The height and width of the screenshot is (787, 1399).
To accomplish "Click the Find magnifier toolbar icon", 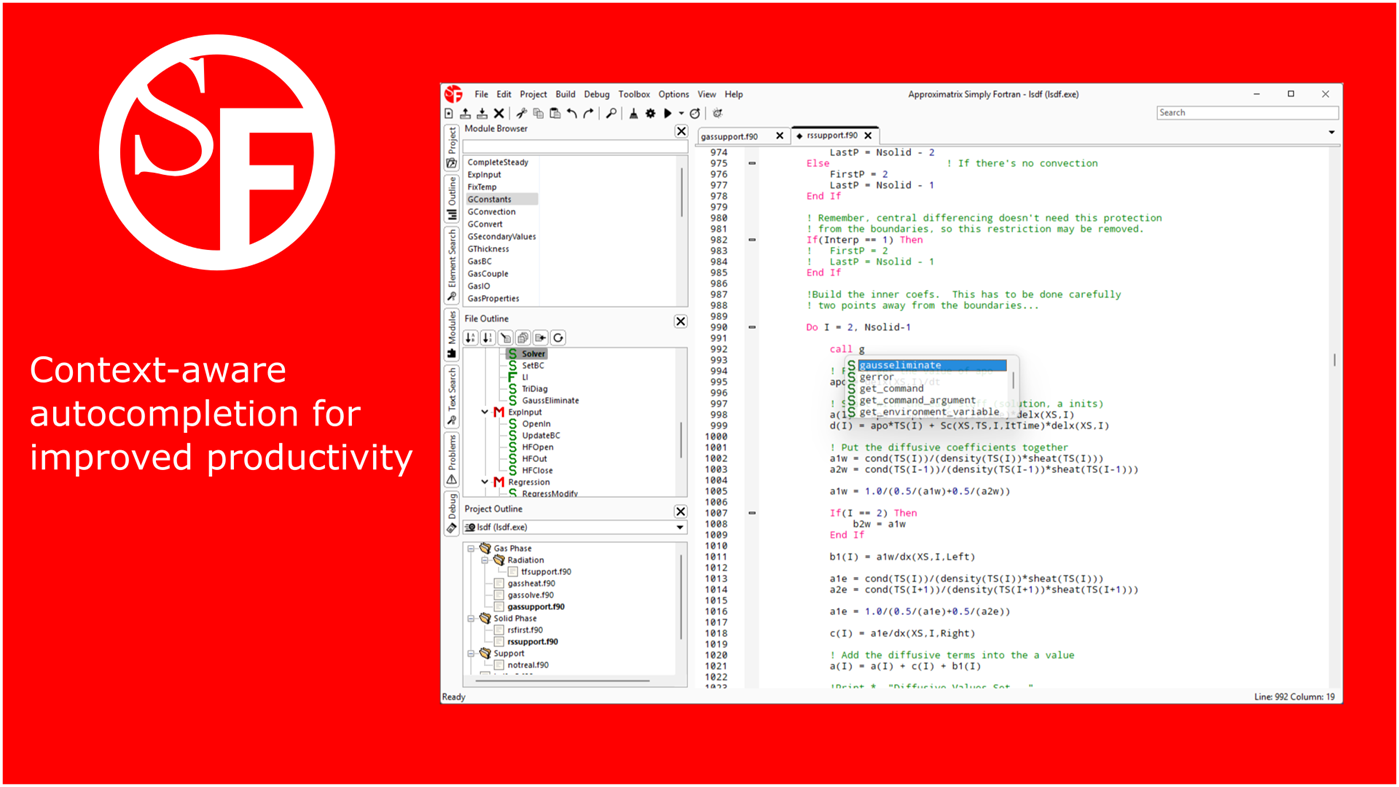I will coord(611,113).
